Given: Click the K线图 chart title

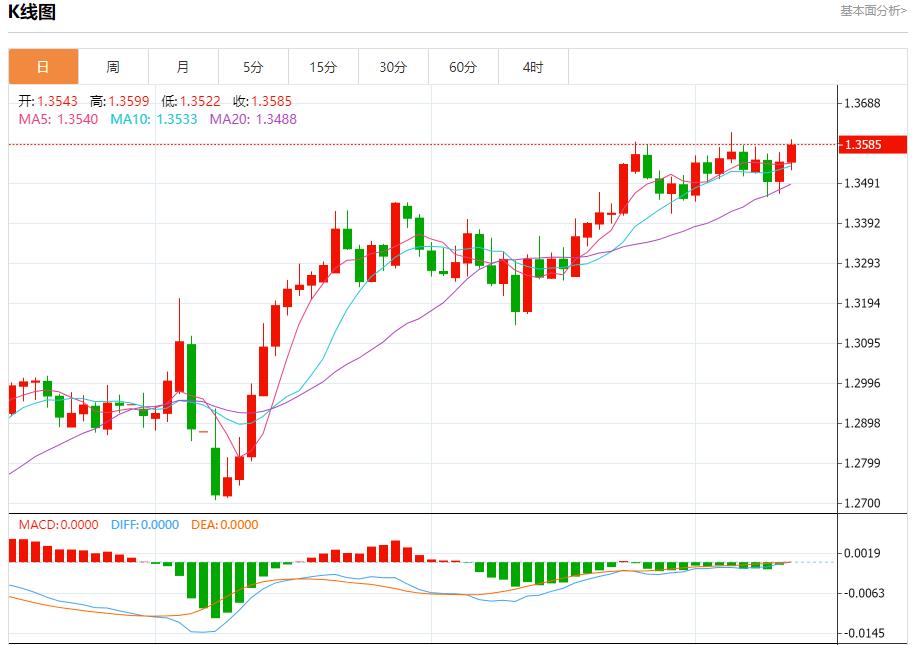Looking at the screenshot, I should tap(32, 13).
